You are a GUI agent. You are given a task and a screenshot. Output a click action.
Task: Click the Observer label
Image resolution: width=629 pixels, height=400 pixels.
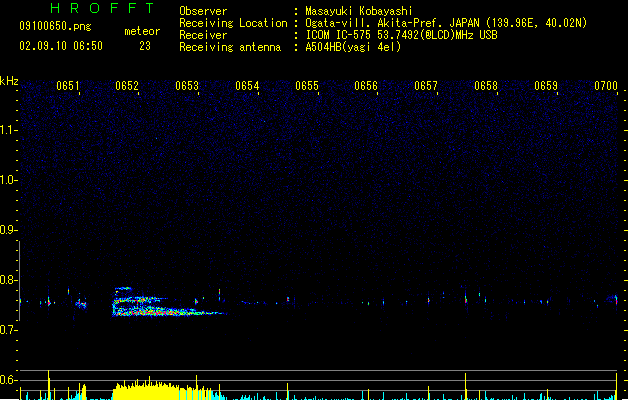(x=203, y=11)
